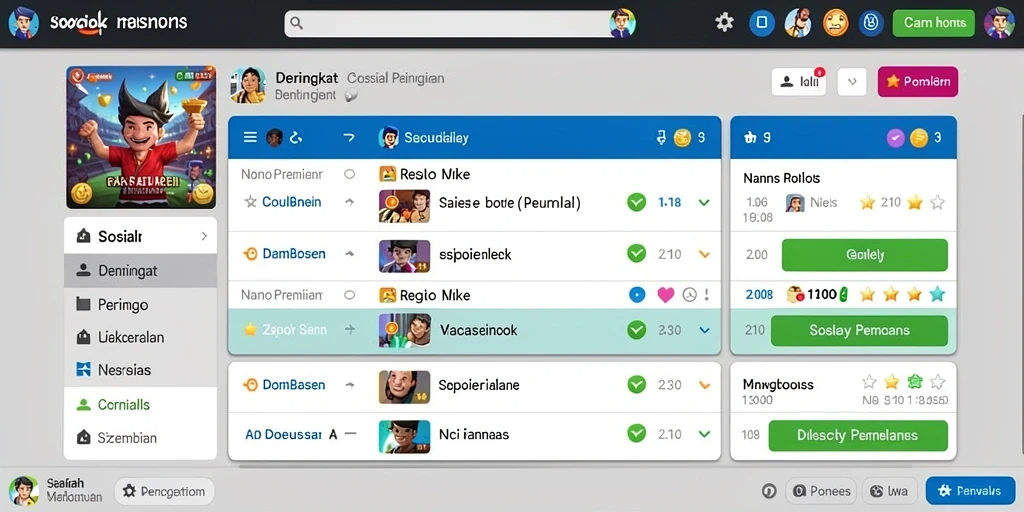Expand the Vacaseinook row blue chevron

click(x=704, y=330)
